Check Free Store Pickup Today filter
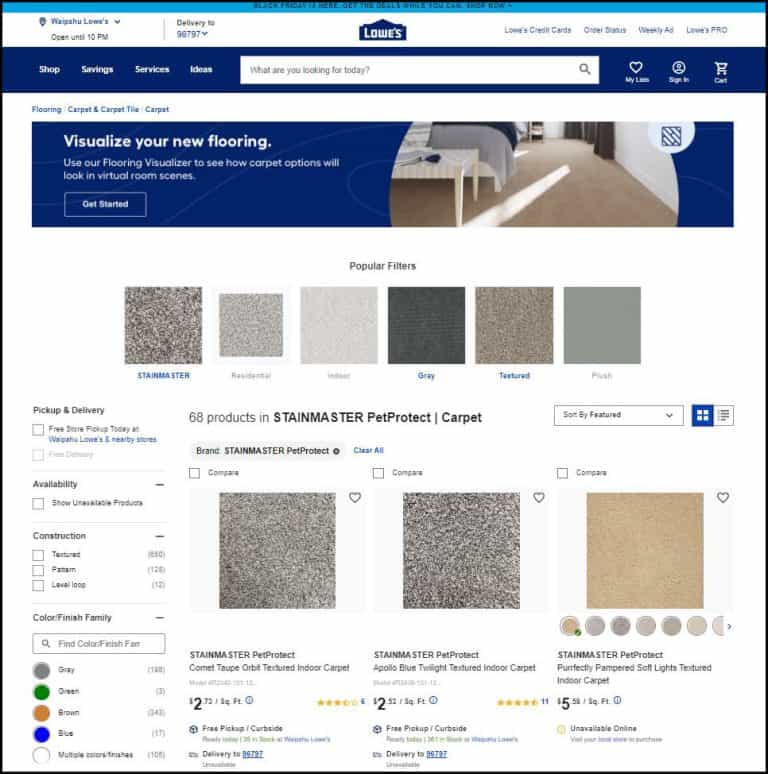Image resolution: width=768 pixels, height=774 pixels. pyautogui.click(x=38, y=429)
